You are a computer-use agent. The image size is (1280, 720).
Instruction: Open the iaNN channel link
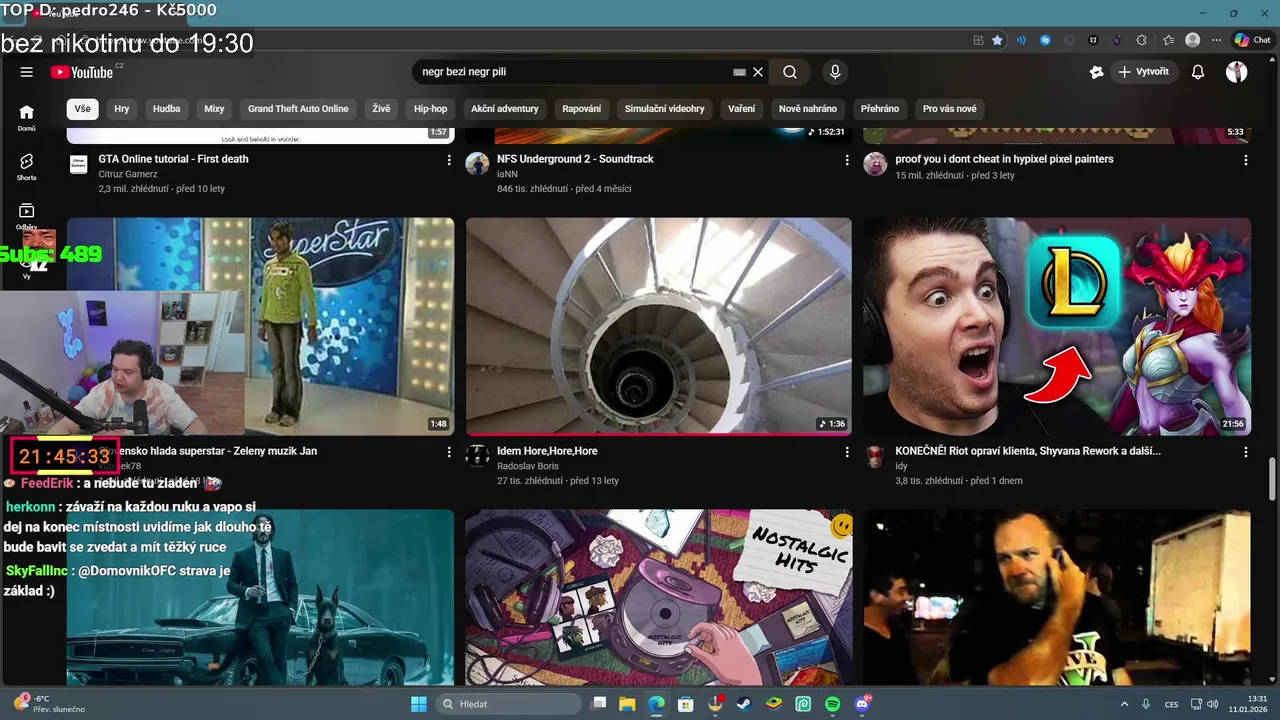click(507, 174)
